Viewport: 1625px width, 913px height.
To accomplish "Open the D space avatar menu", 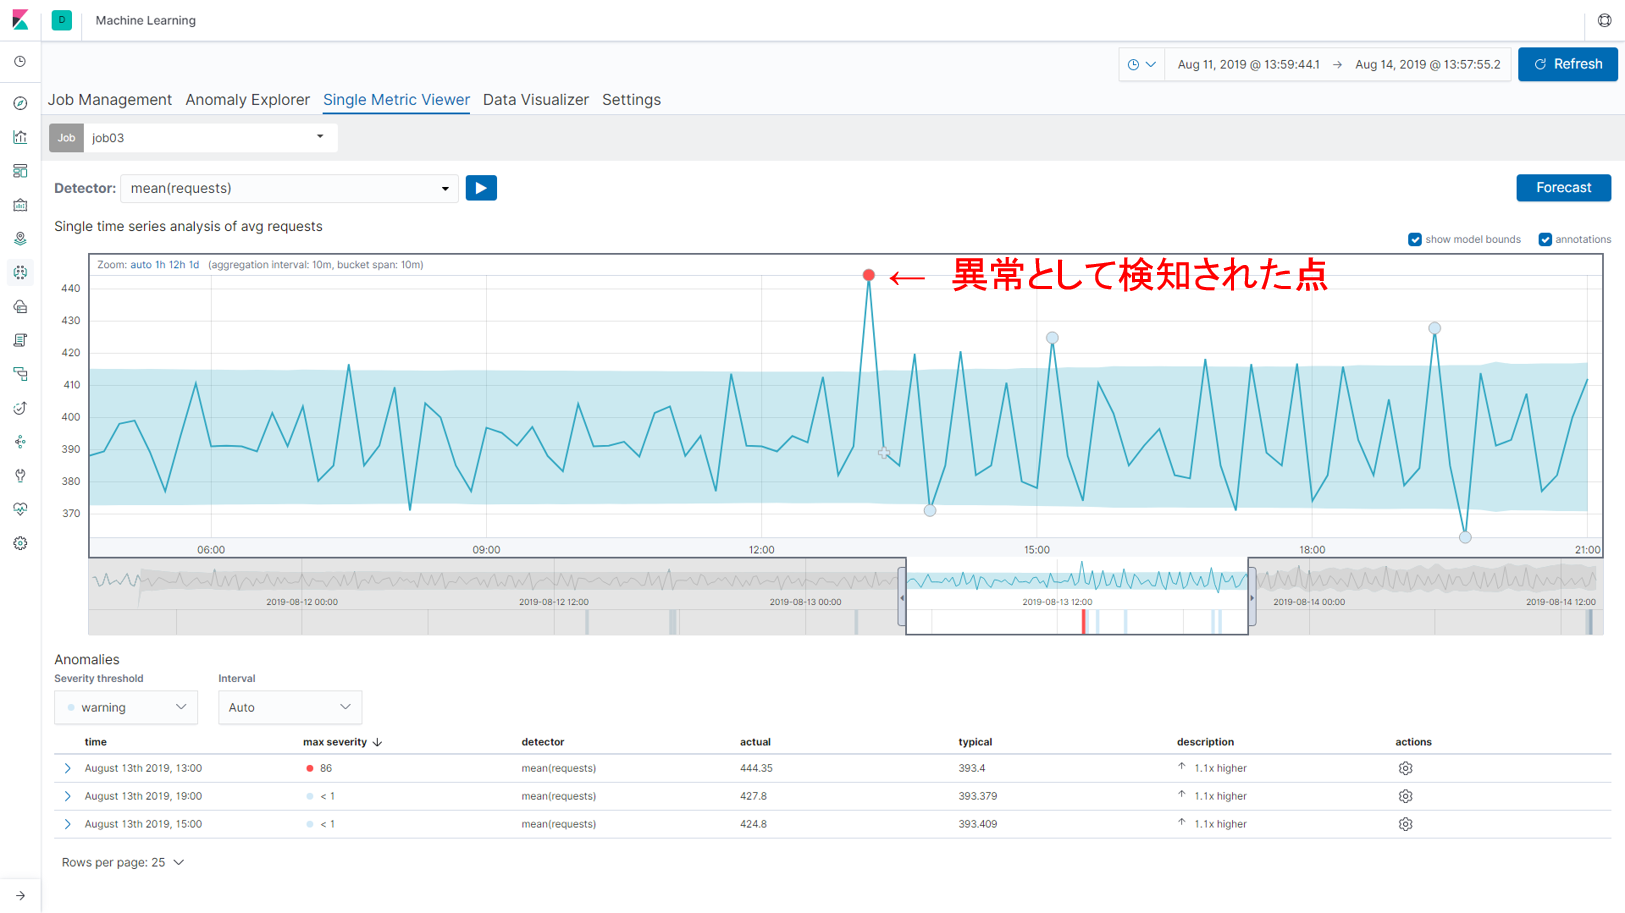I will [62, 20].
